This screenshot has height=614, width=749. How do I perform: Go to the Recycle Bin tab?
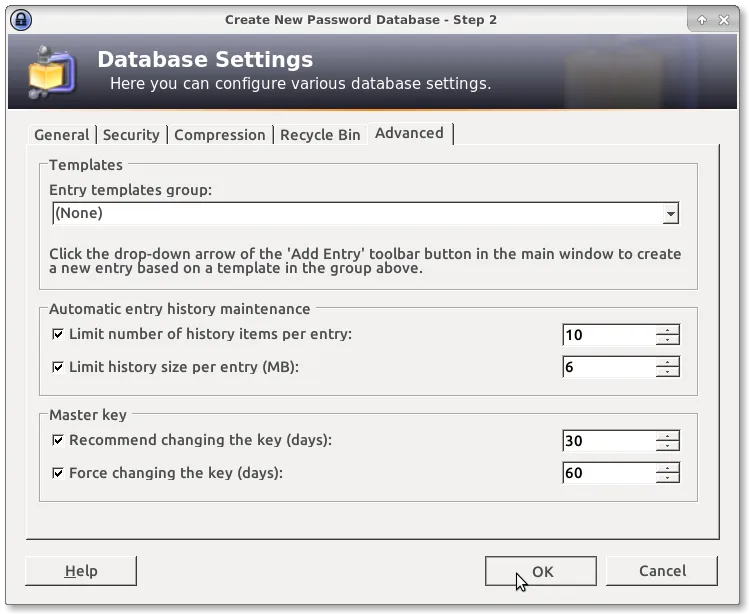pyautogui.click(x=320, y=135)
